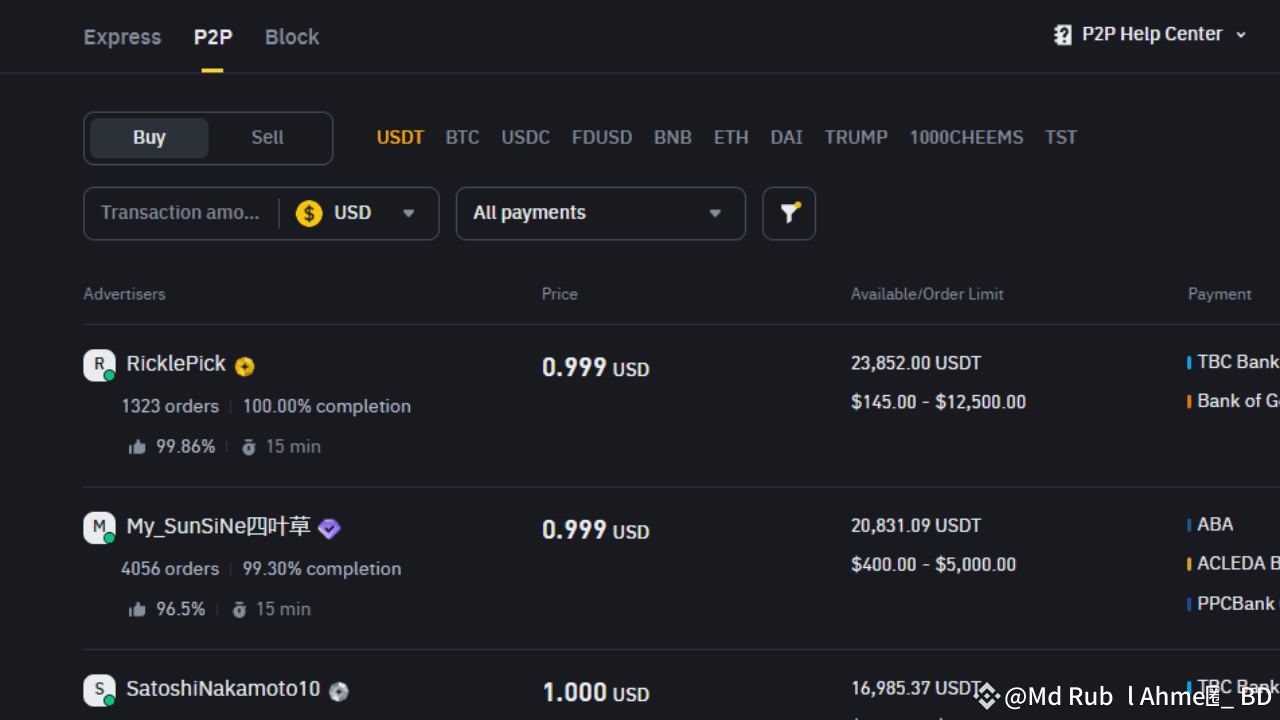Viewport: 1280px width, 720px height.
Task: Click the yellow USD dollar coin icon
Action: click(309, 213)
